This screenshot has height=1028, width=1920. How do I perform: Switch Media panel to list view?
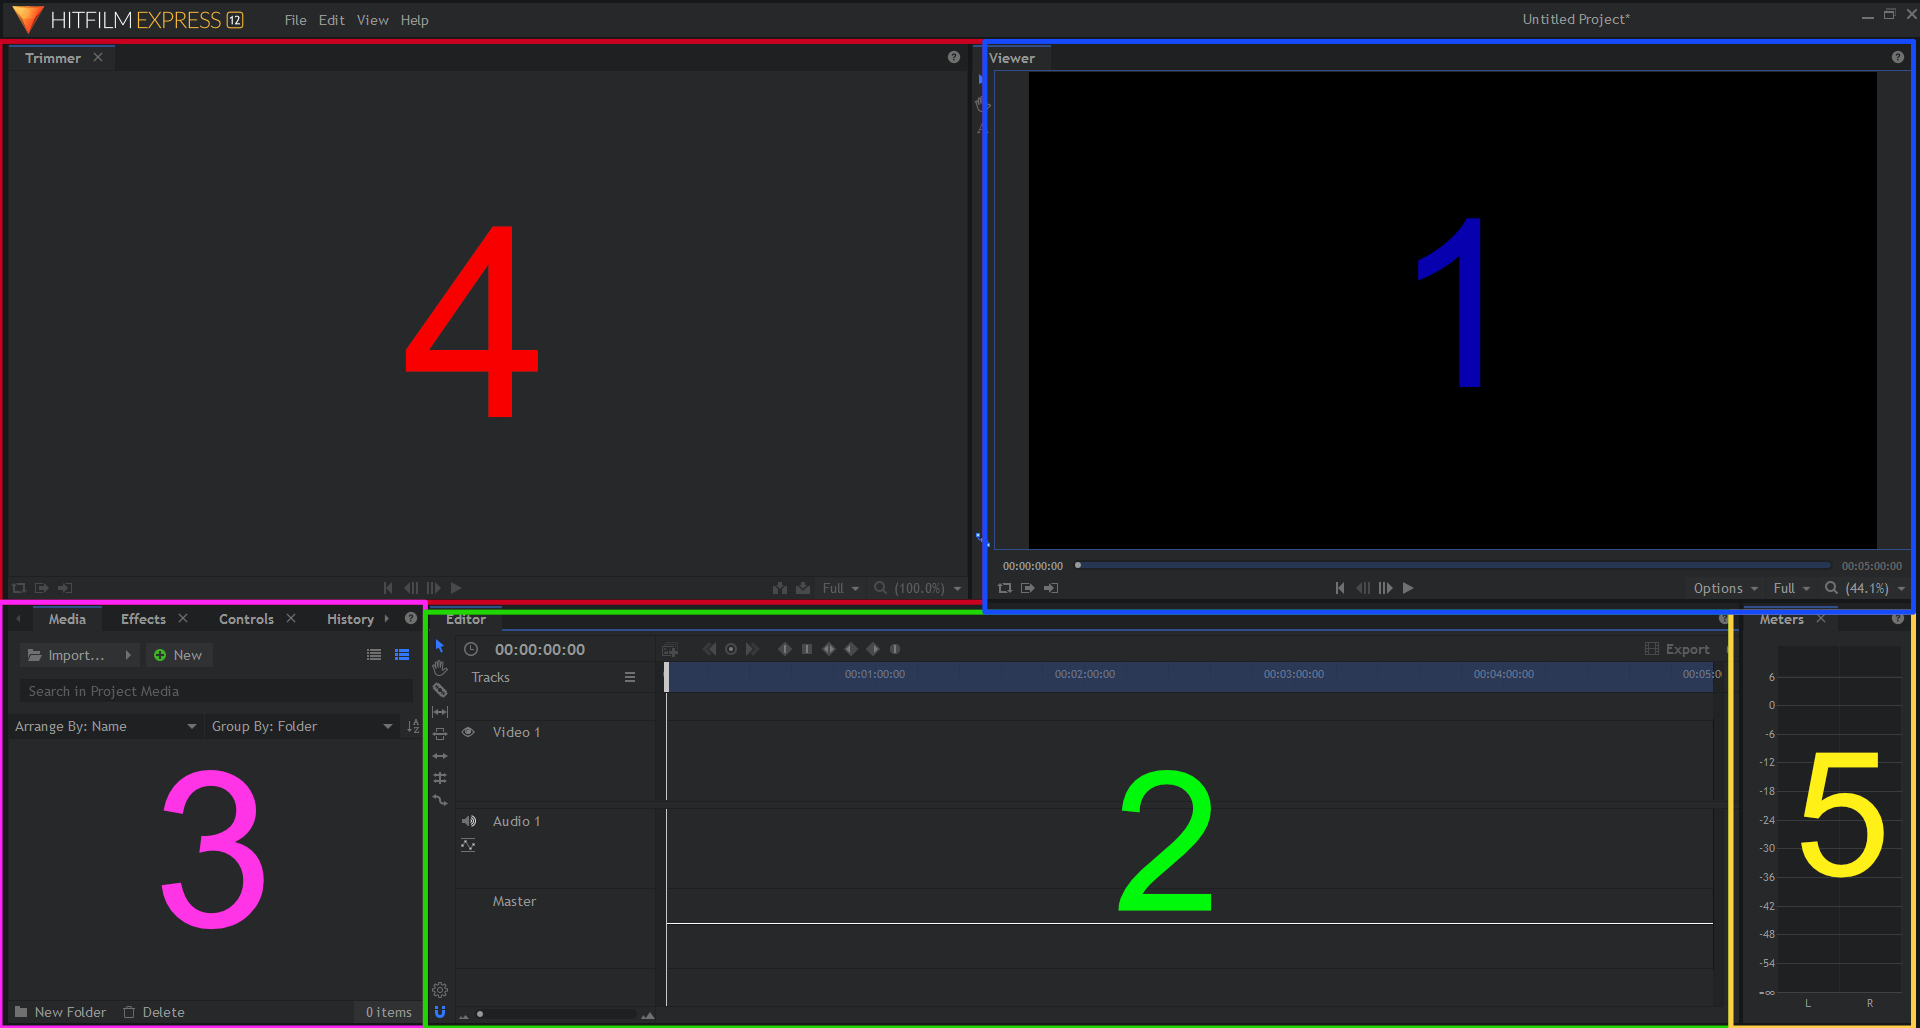coord(373,654)
